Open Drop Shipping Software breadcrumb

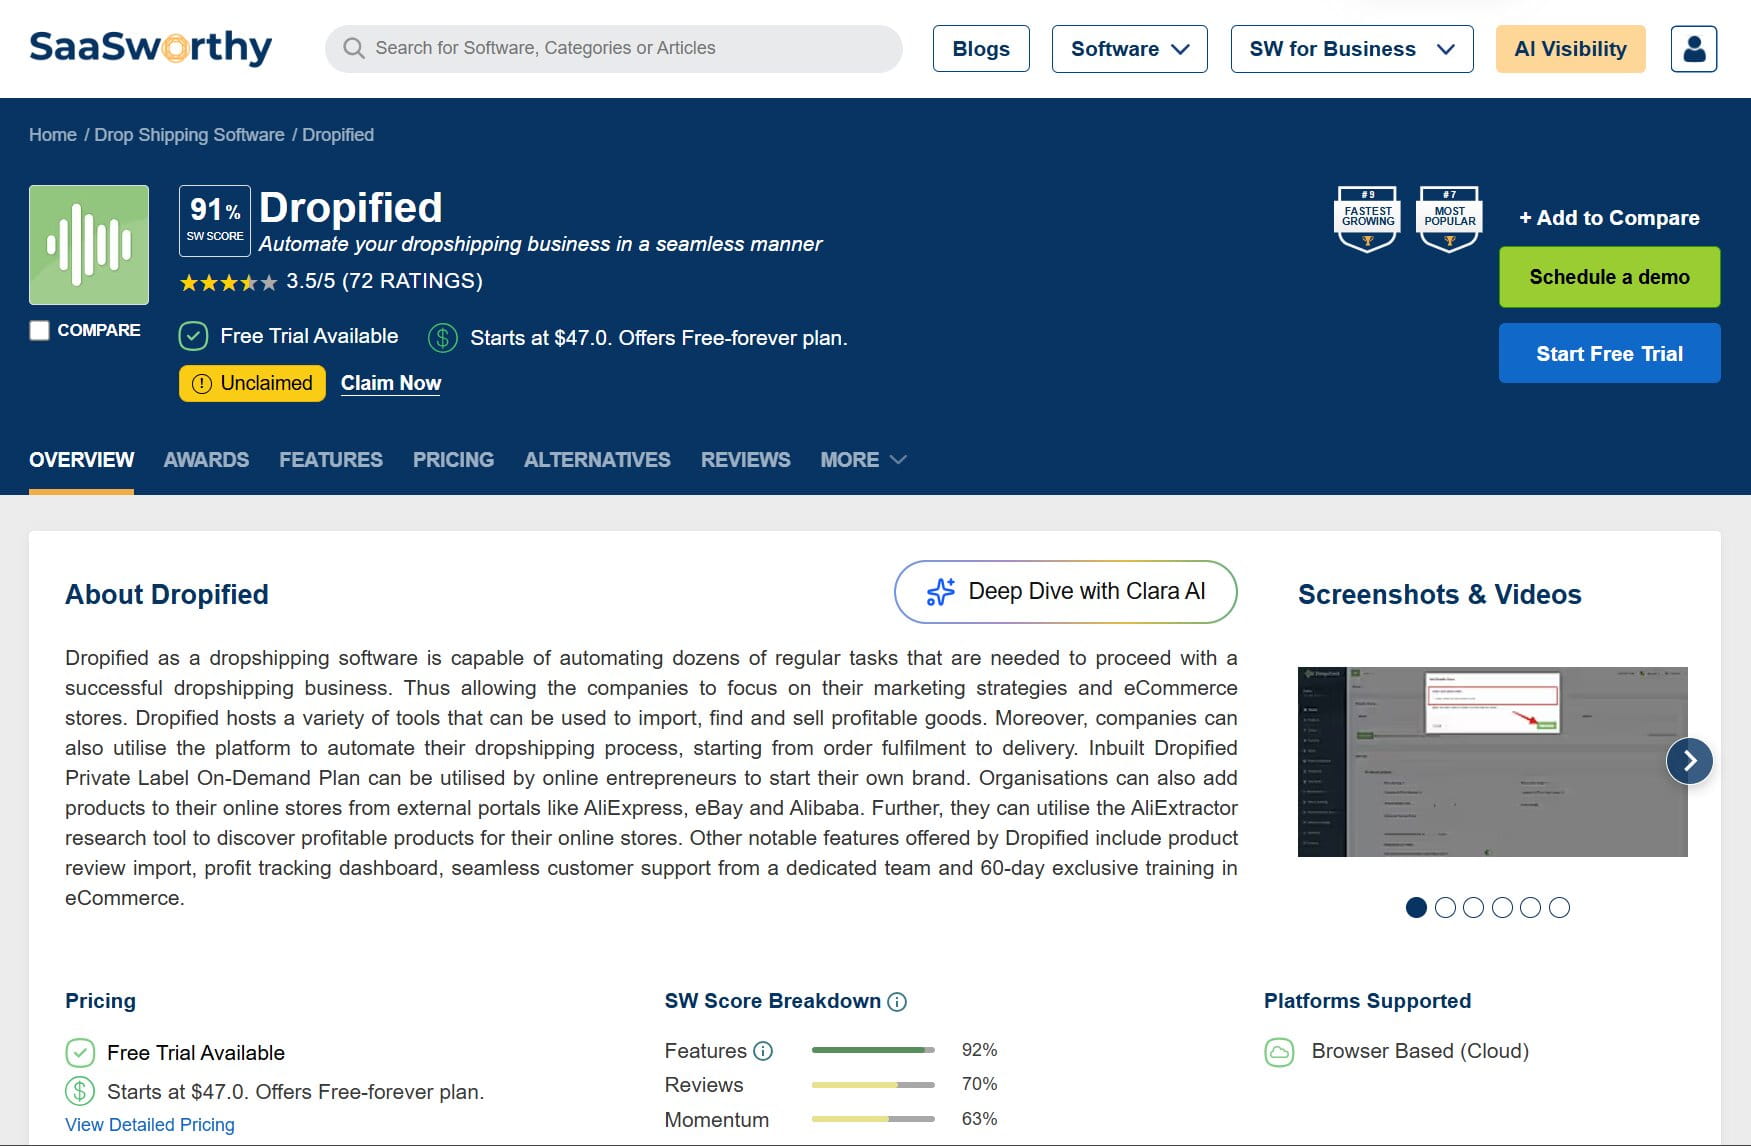tap(189, 135)
